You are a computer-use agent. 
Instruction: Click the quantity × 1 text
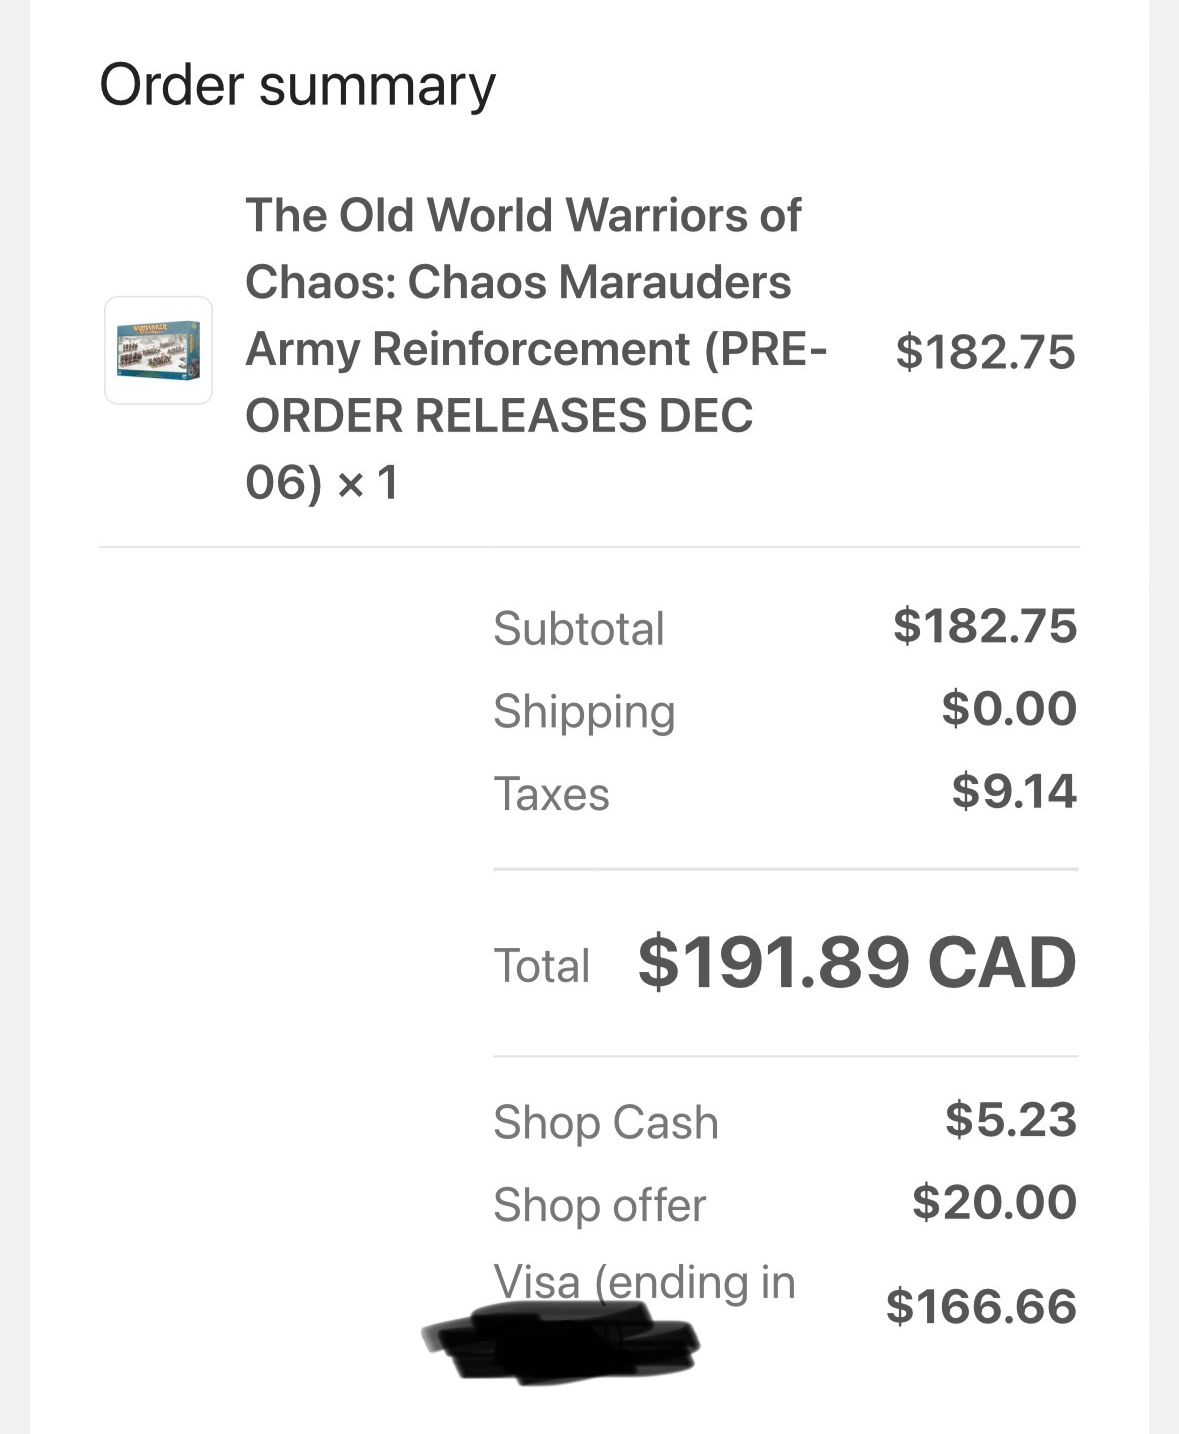coord(368,484)
